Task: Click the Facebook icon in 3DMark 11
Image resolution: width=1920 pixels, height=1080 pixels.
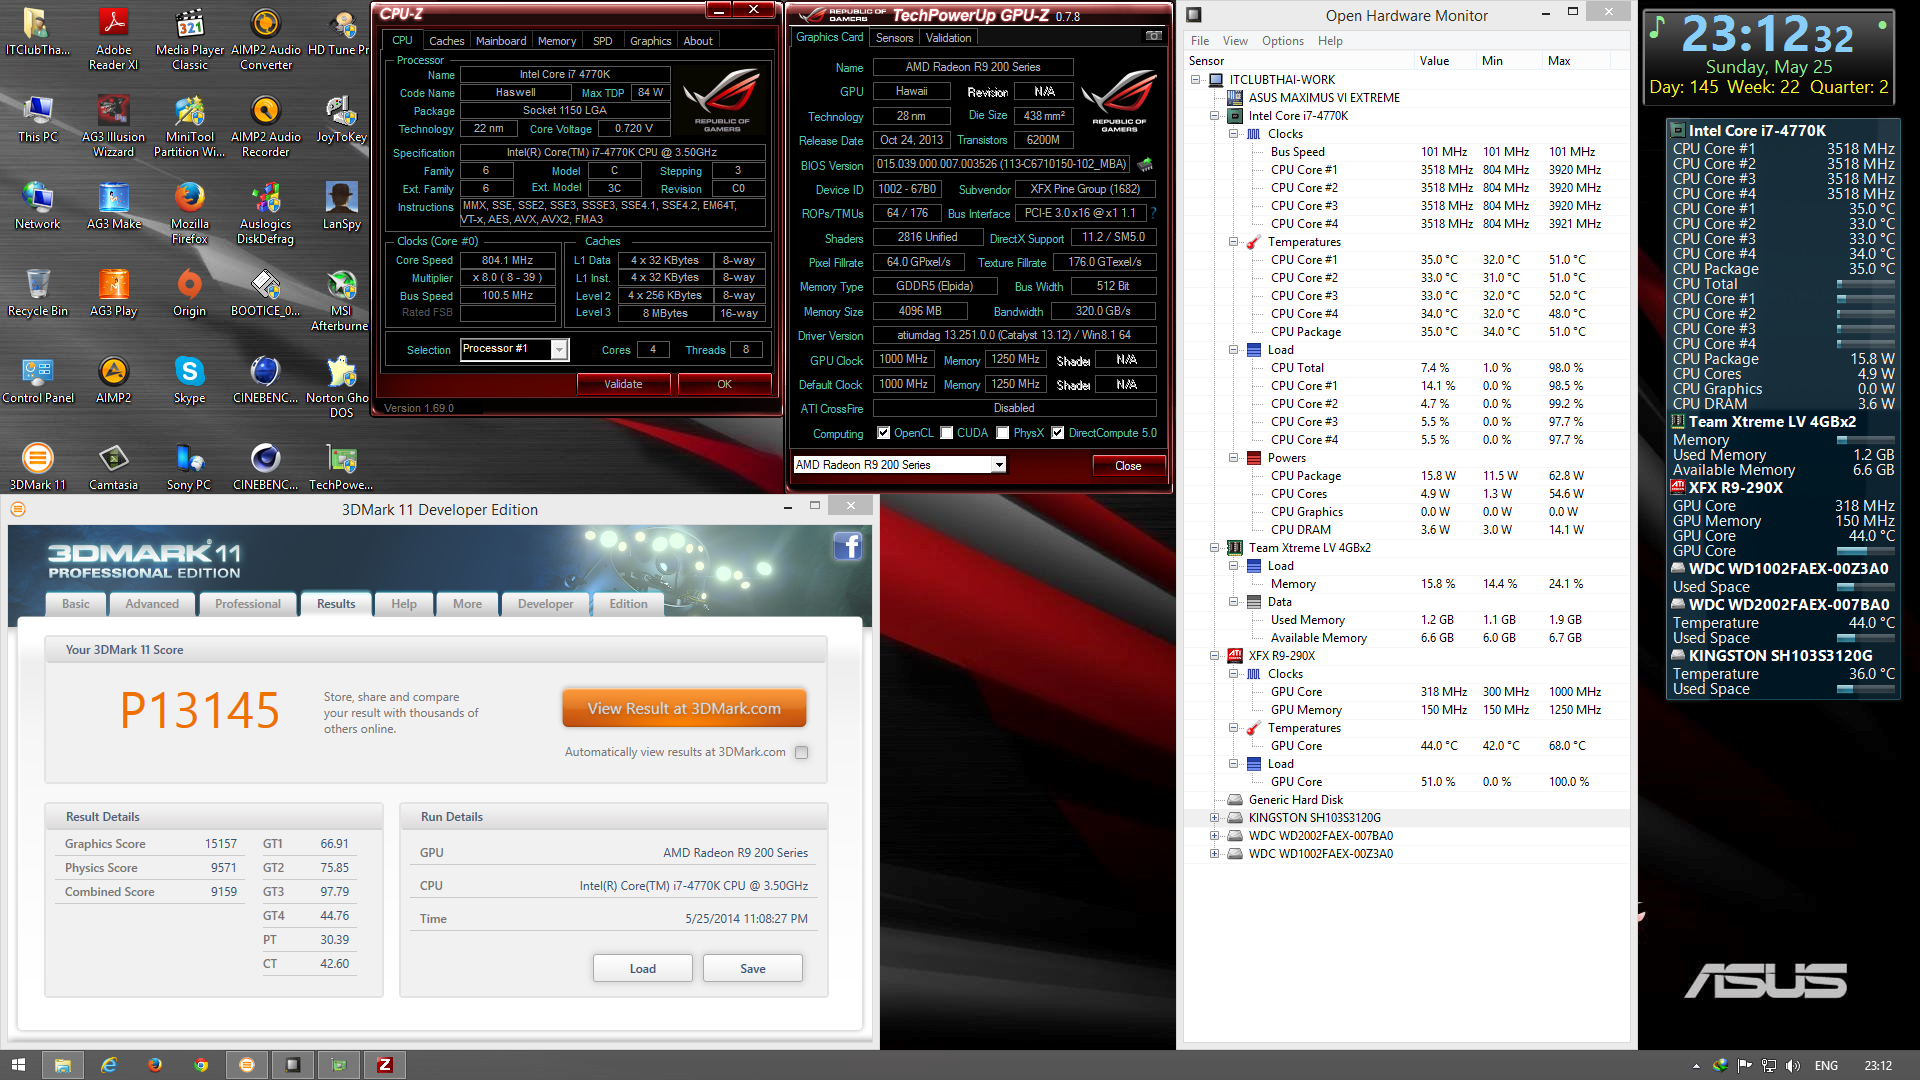Action: 847,546
